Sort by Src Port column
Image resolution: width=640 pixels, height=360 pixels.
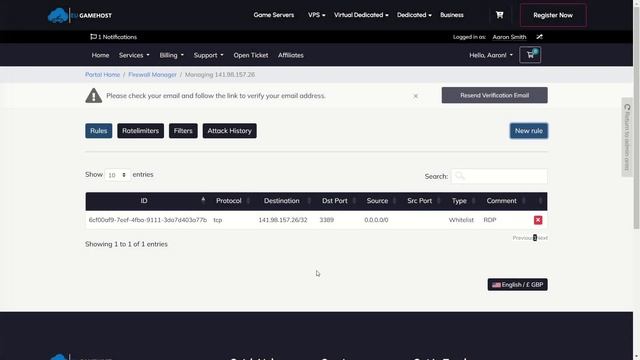[x=422, y=201]
